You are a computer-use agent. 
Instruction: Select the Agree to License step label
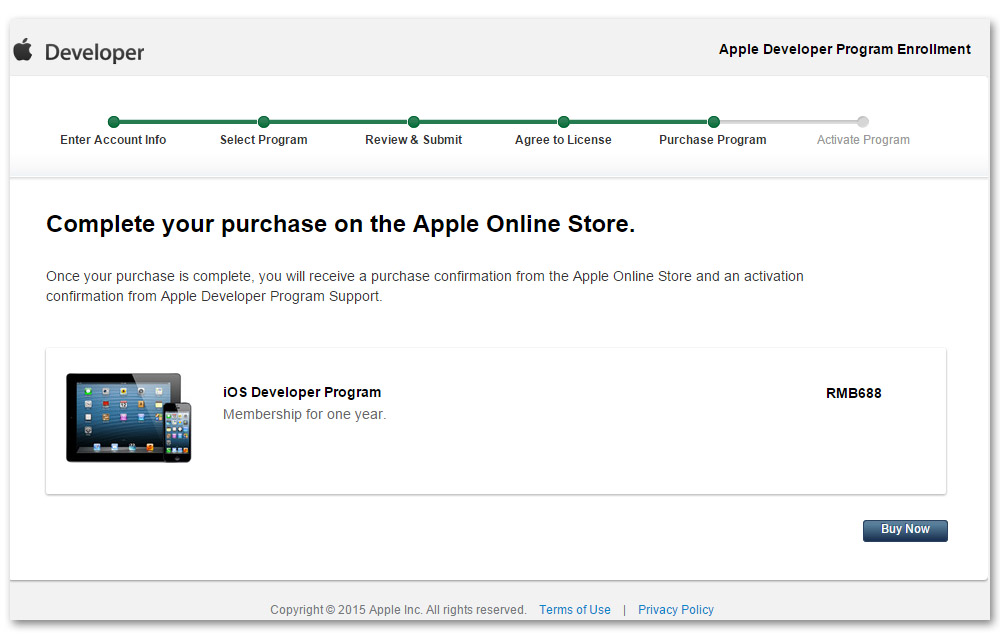tap(563, 140)
